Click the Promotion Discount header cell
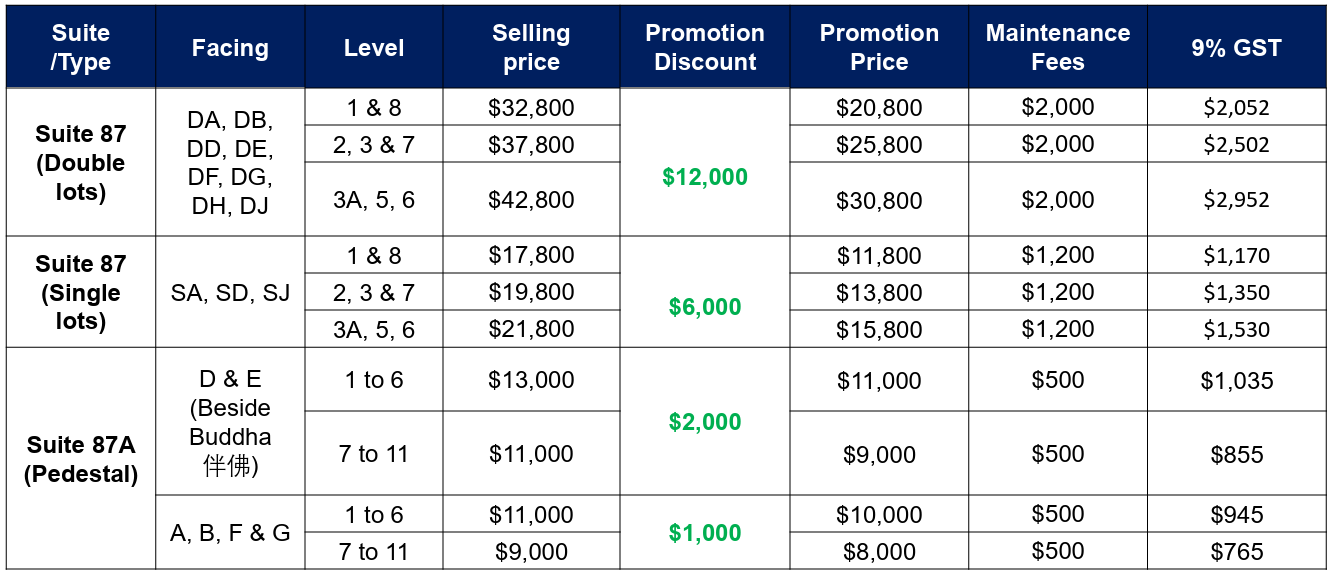The height and width of the screenshot is (576, 1331). pos(704,47)
